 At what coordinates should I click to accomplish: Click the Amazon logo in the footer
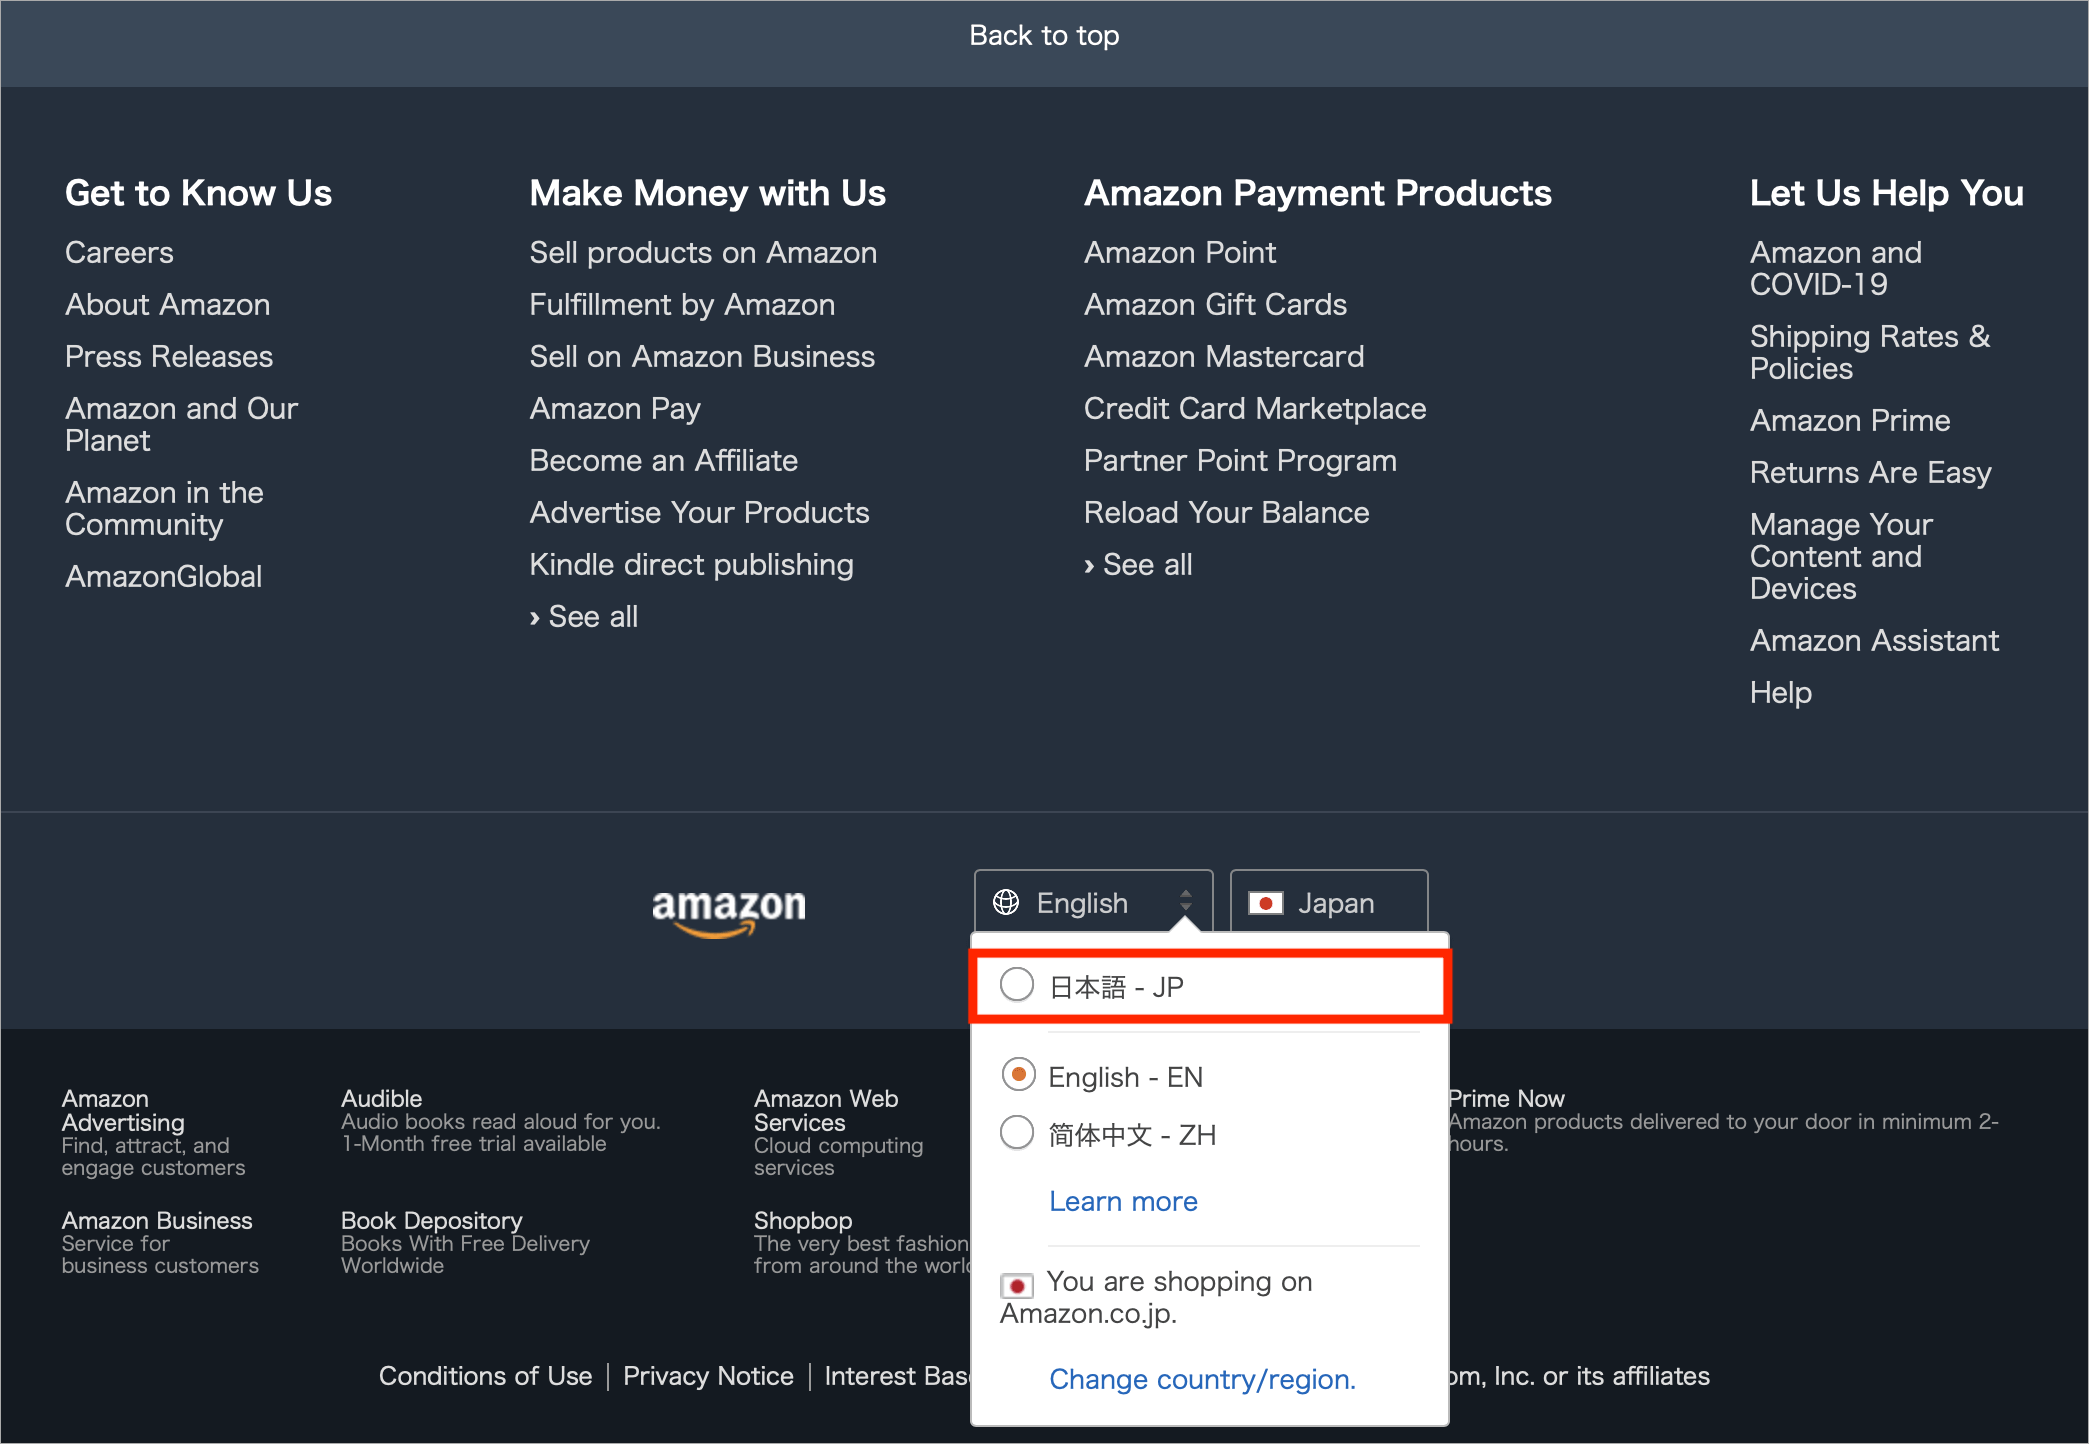pyautogui.click(x=728, y=905)
